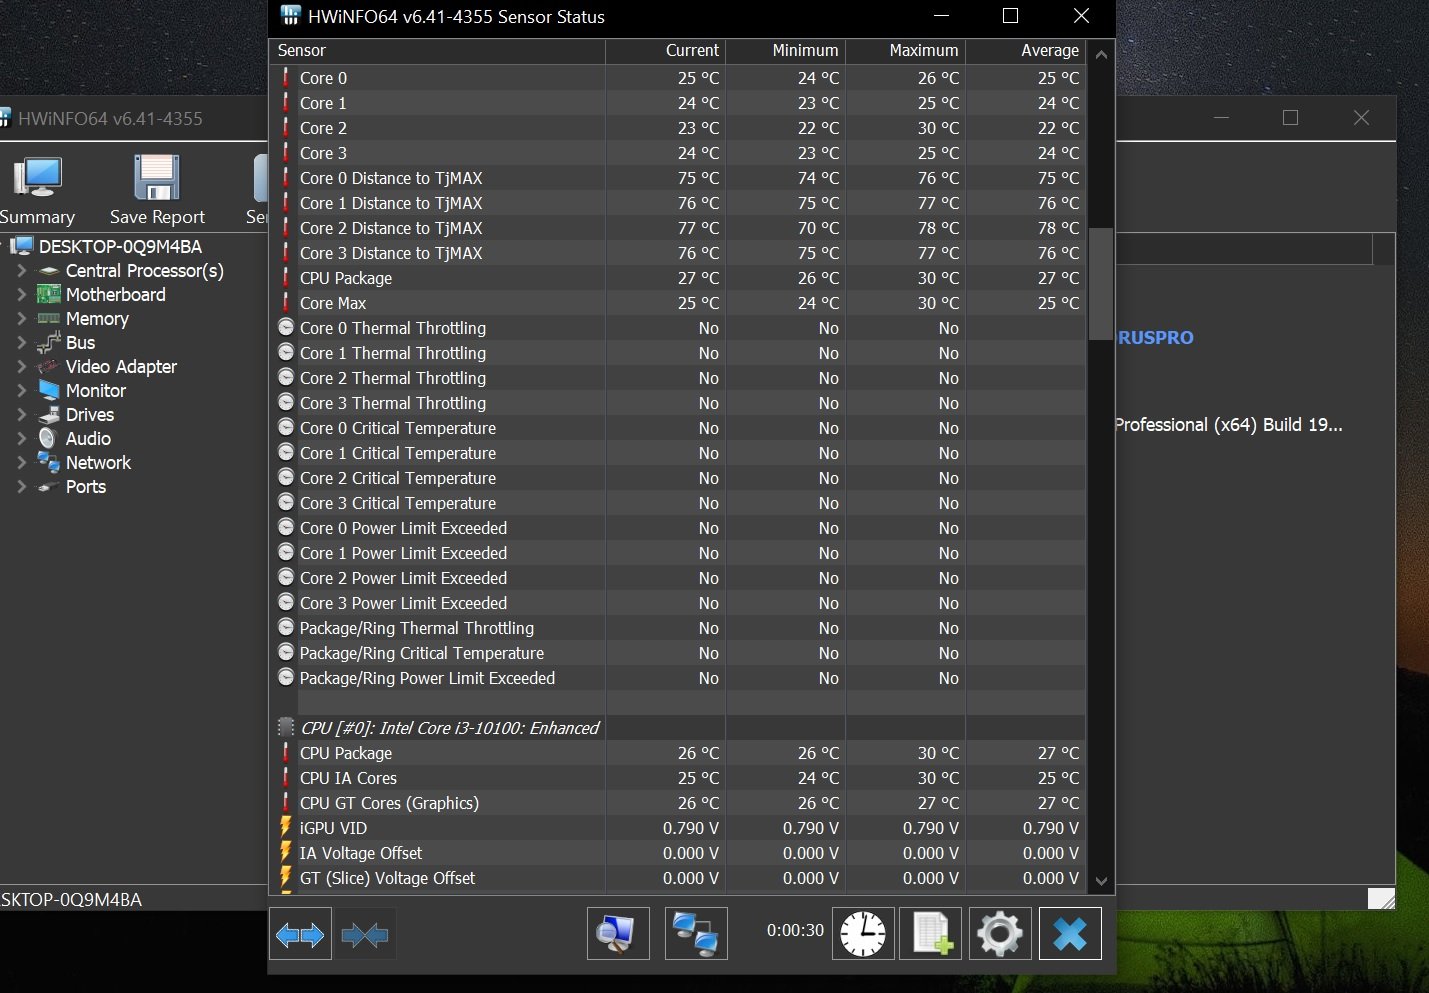Image resolution: width=1429 pixels, height=993 pixels.
Task: Select the Core 2 Distance to TjMAX row
Action: pos(677,228)
